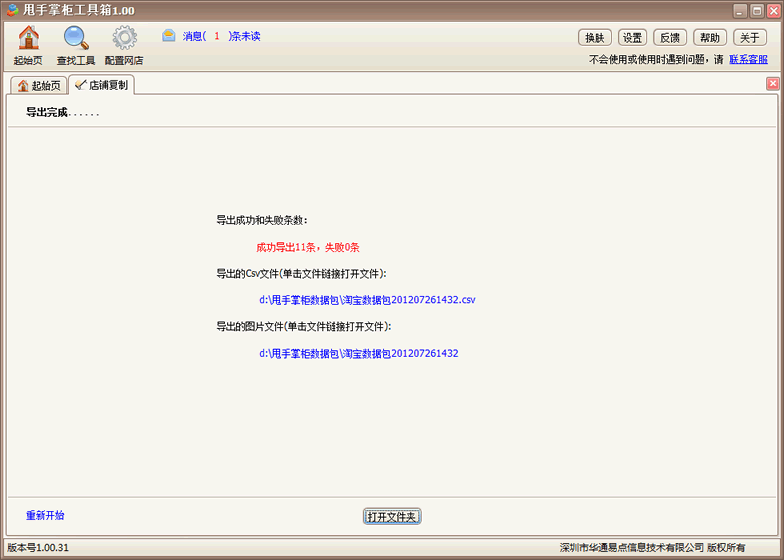Click the 深圳市华通易点 copyright text

pyautogui.click(x=652, y=548)
